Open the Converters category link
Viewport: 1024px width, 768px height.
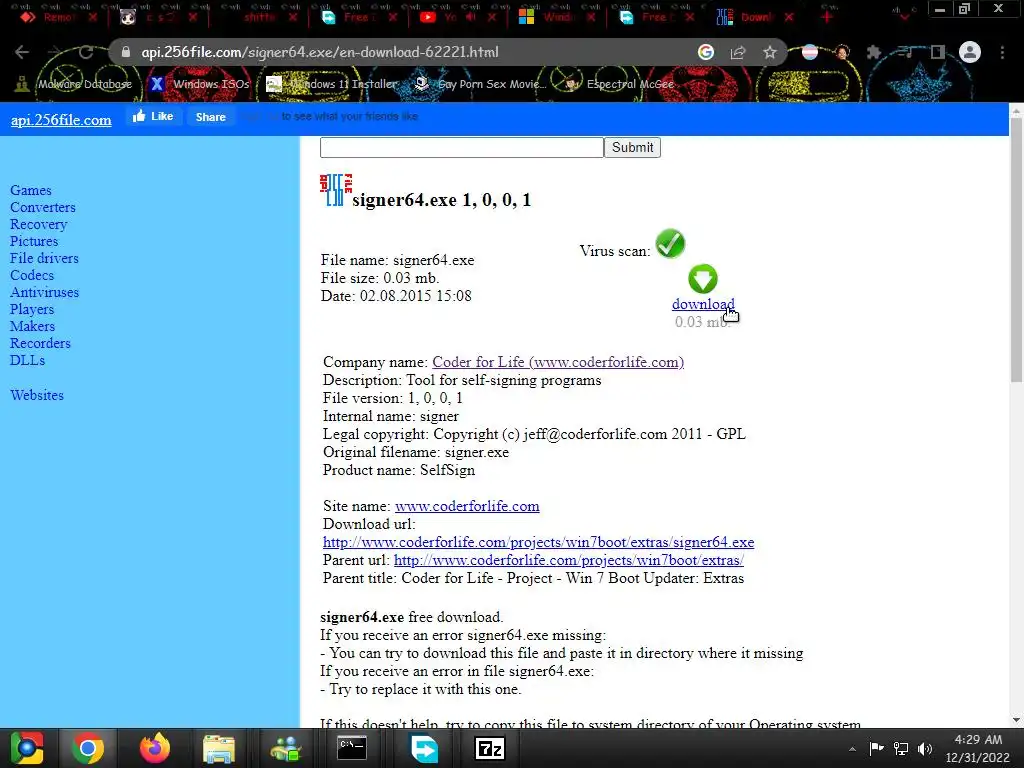point(42,207)
